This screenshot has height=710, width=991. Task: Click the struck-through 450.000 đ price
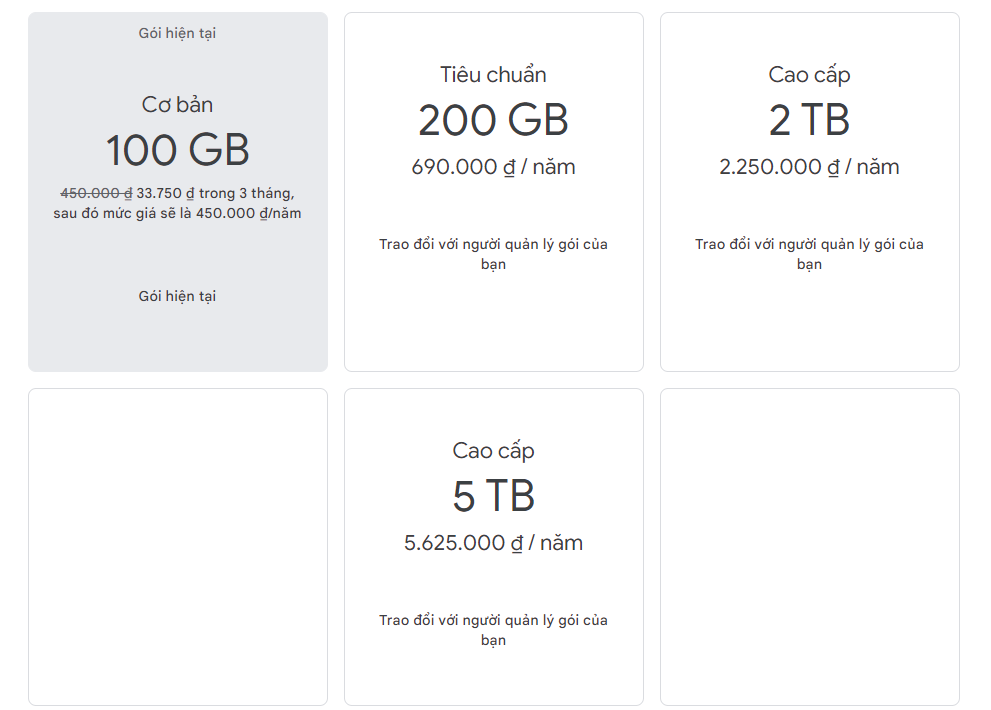coord(96,193)
